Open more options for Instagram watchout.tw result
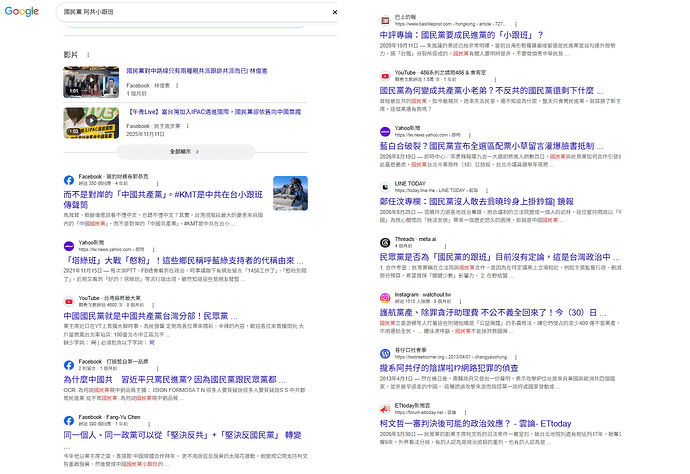The height and width of the screenshot is (474, 690). point(460,301)
